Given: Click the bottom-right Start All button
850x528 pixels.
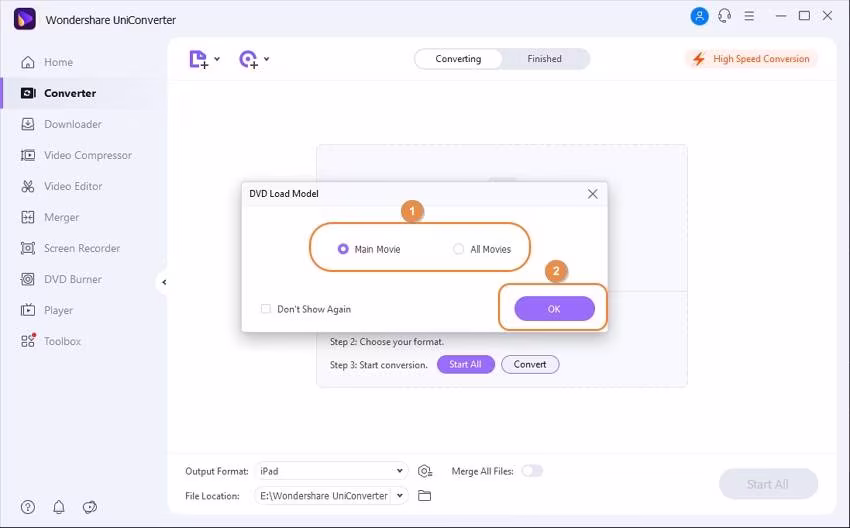Looking at the screenshot, I should pos(768,484).
